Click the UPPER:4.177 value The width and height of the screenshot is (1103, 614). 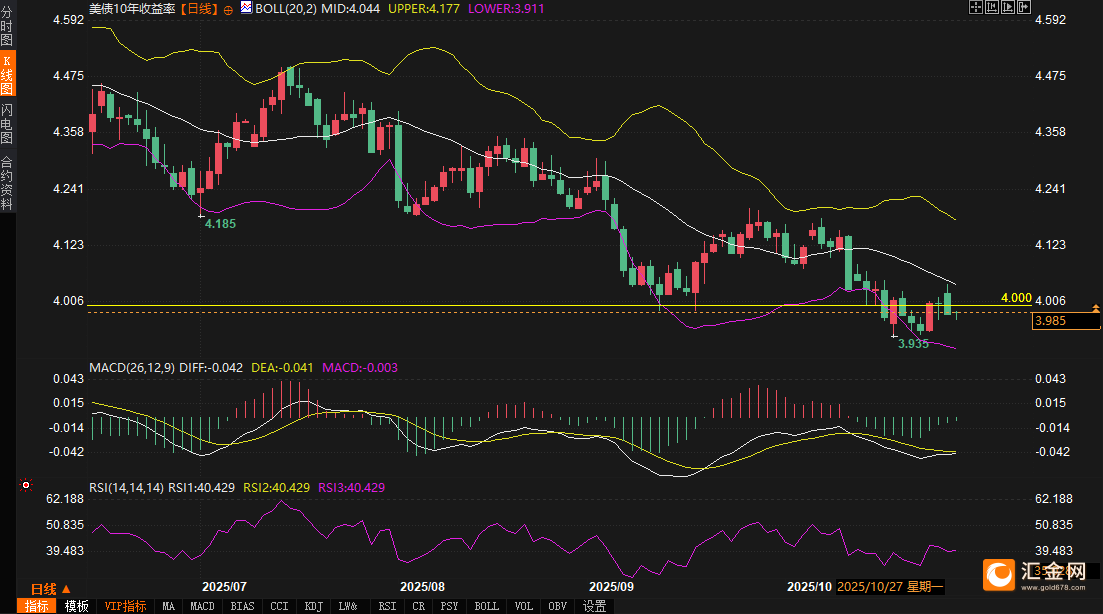(423, 9)
